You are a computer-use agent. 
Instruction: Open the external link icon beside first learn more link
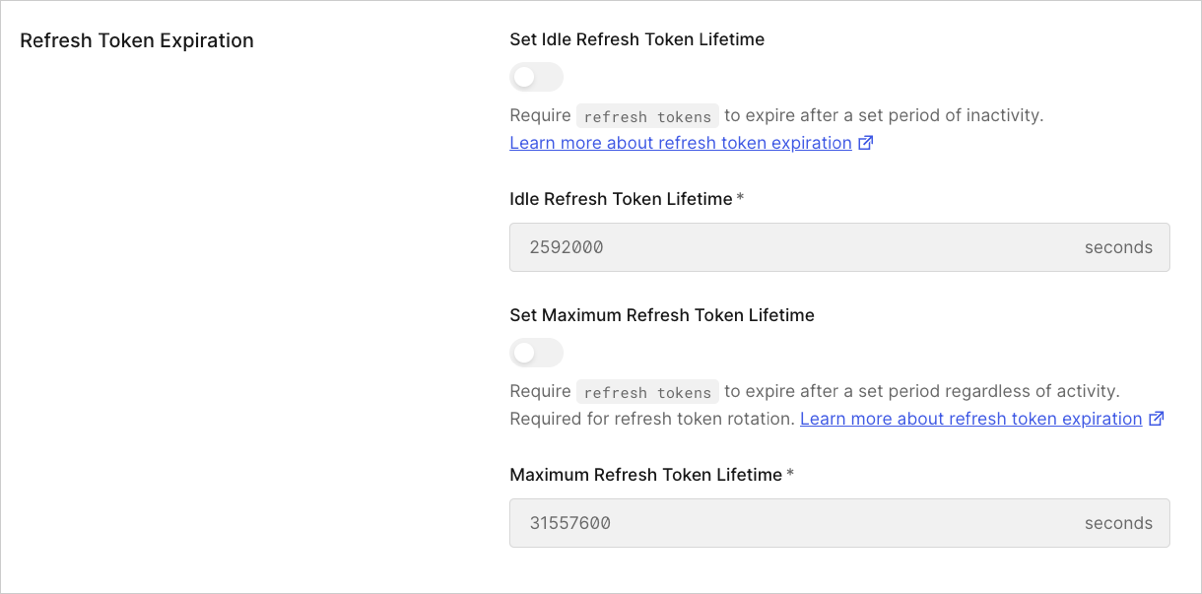coord(866,142)
